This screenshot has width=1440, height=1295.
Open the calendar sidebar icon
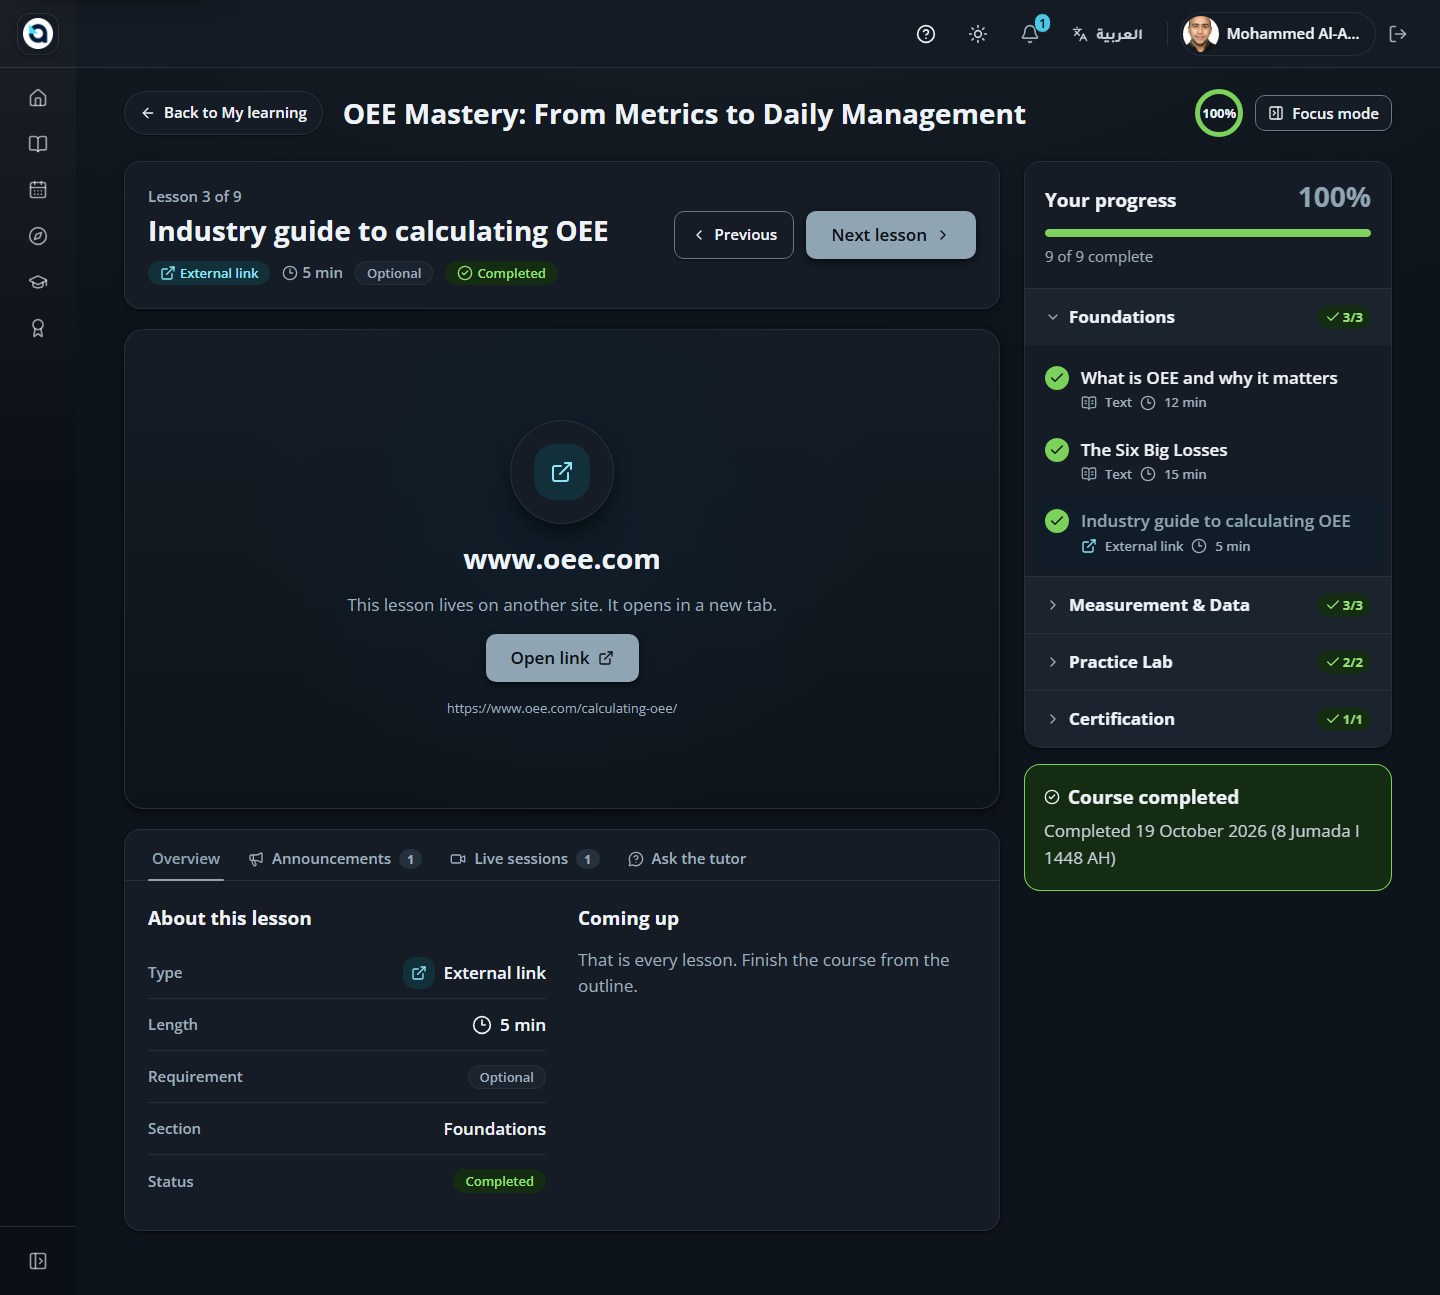(38, 190)
